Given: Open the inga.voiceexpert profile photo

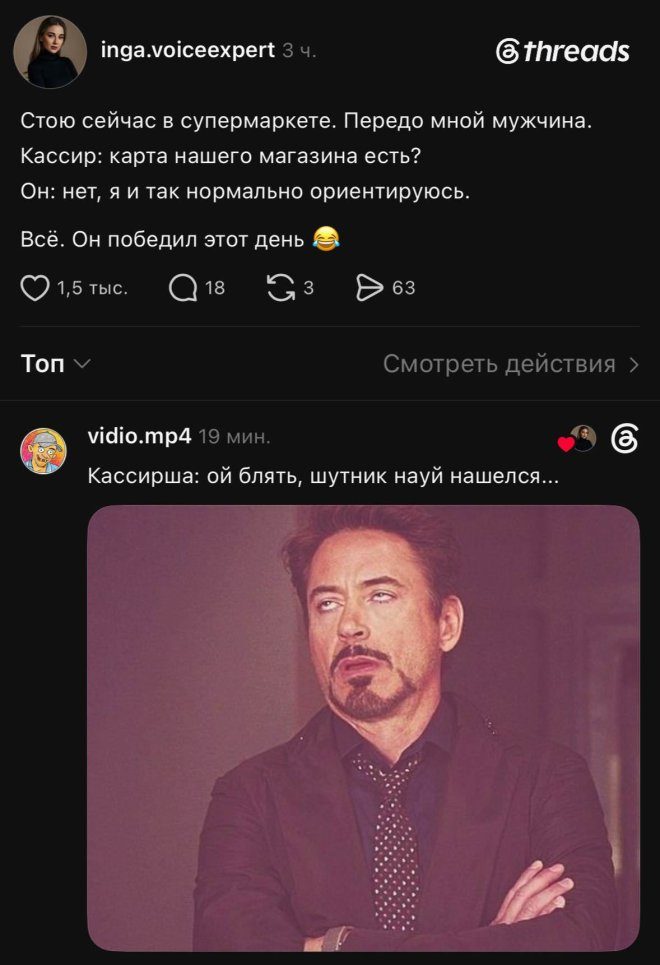Looking at the screenshot, I should pyautogui.click(x=50, y=52).
